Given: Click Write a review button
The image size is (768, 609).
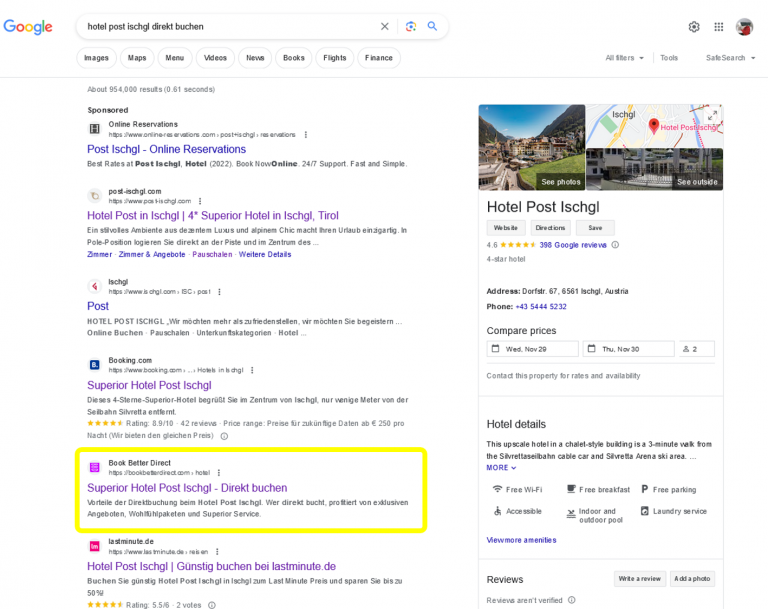Looking at the screenshot, I should [639, 579].
